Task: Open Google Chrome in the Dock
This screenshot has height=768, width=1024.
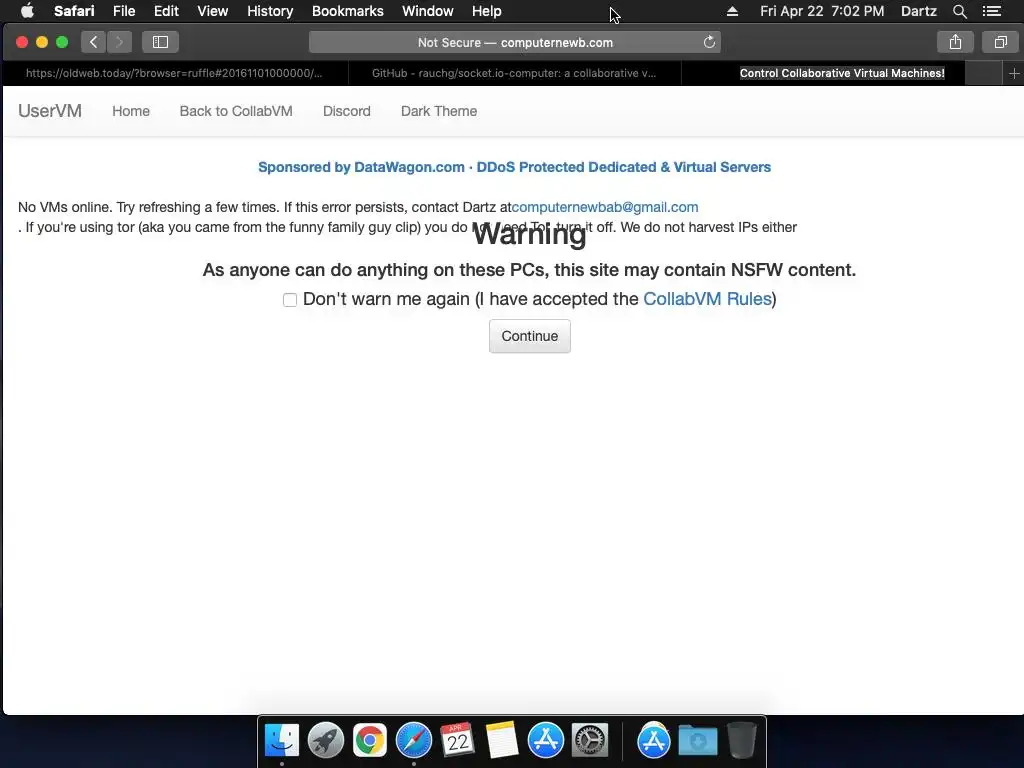Action: [370, 740]
